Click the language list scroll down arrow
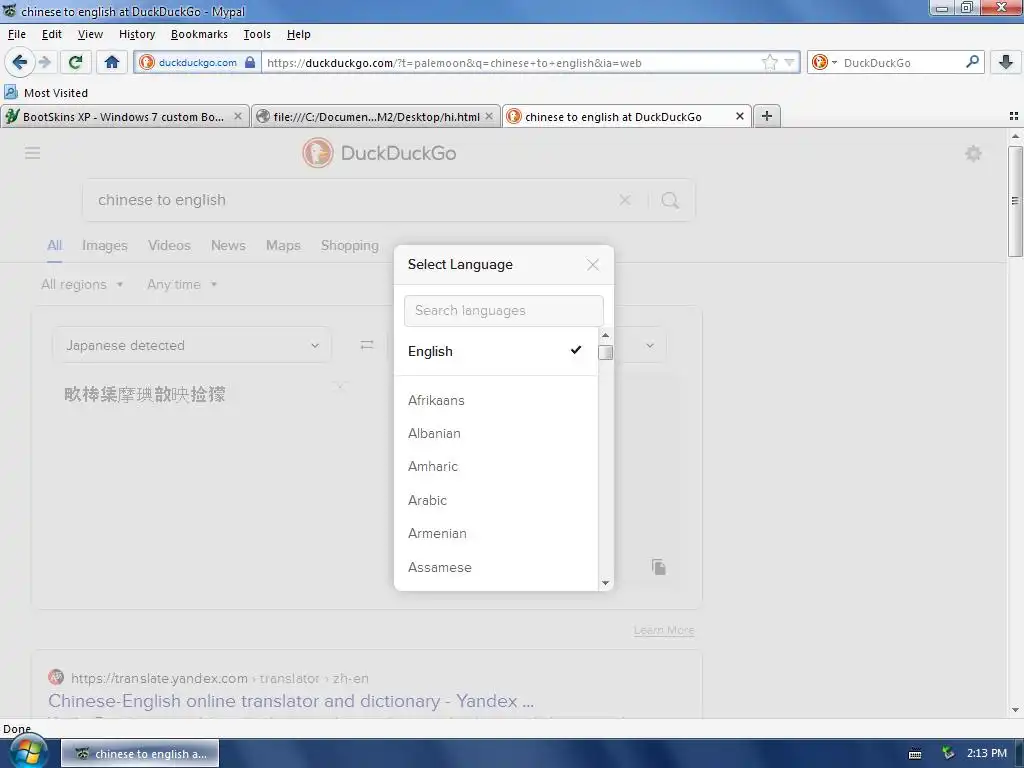The height and width of the screenshot is (768, 1024). pos(605,583)
